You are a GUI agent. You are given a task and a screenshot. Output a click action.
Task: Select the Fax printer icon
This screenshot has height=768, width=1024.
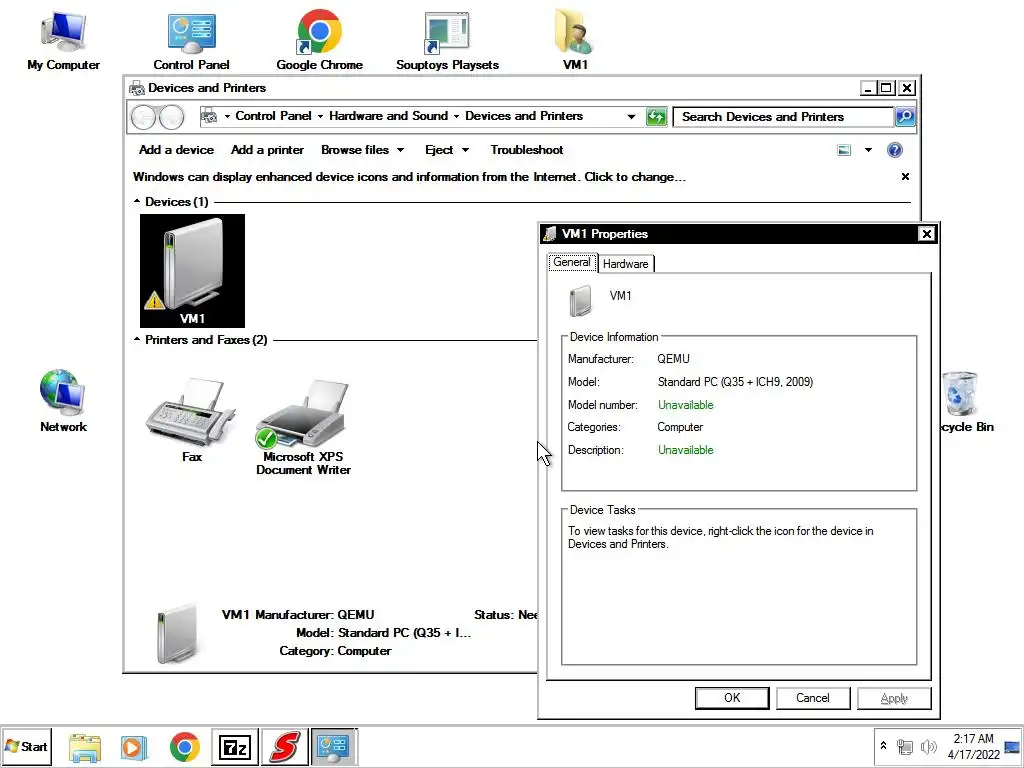click(x=192, y=421)
